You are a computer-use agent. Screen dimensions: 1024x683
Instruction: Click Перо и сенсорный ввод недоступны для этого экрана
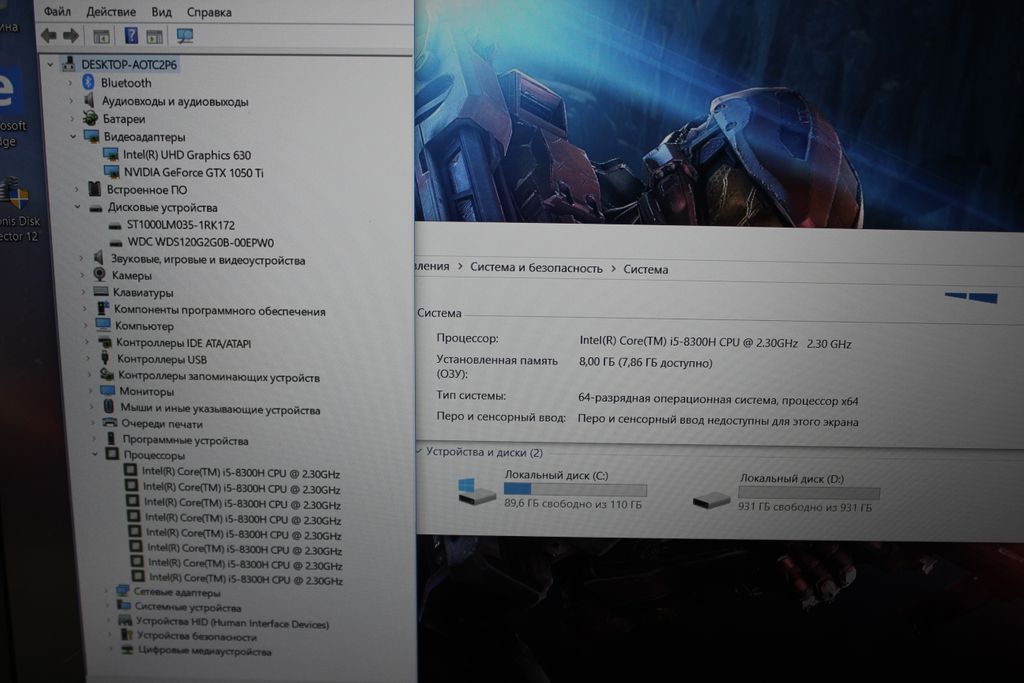718,421
